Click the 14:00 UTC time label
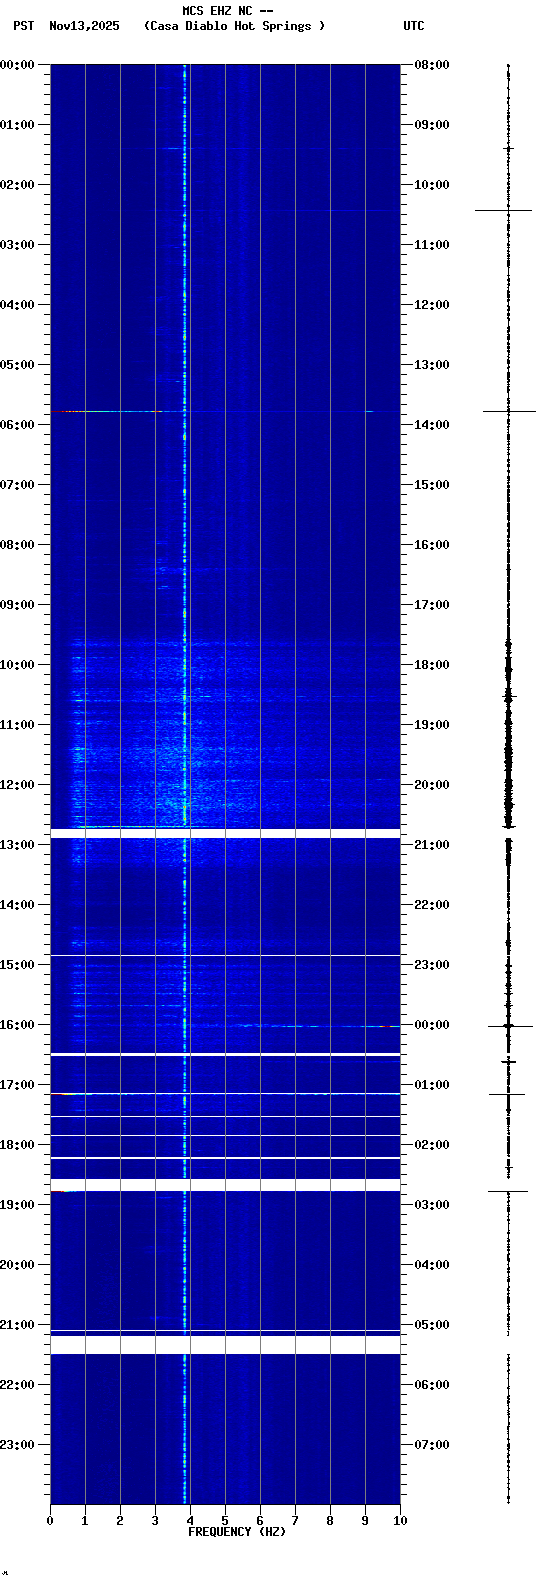 [x=432, y=425]
